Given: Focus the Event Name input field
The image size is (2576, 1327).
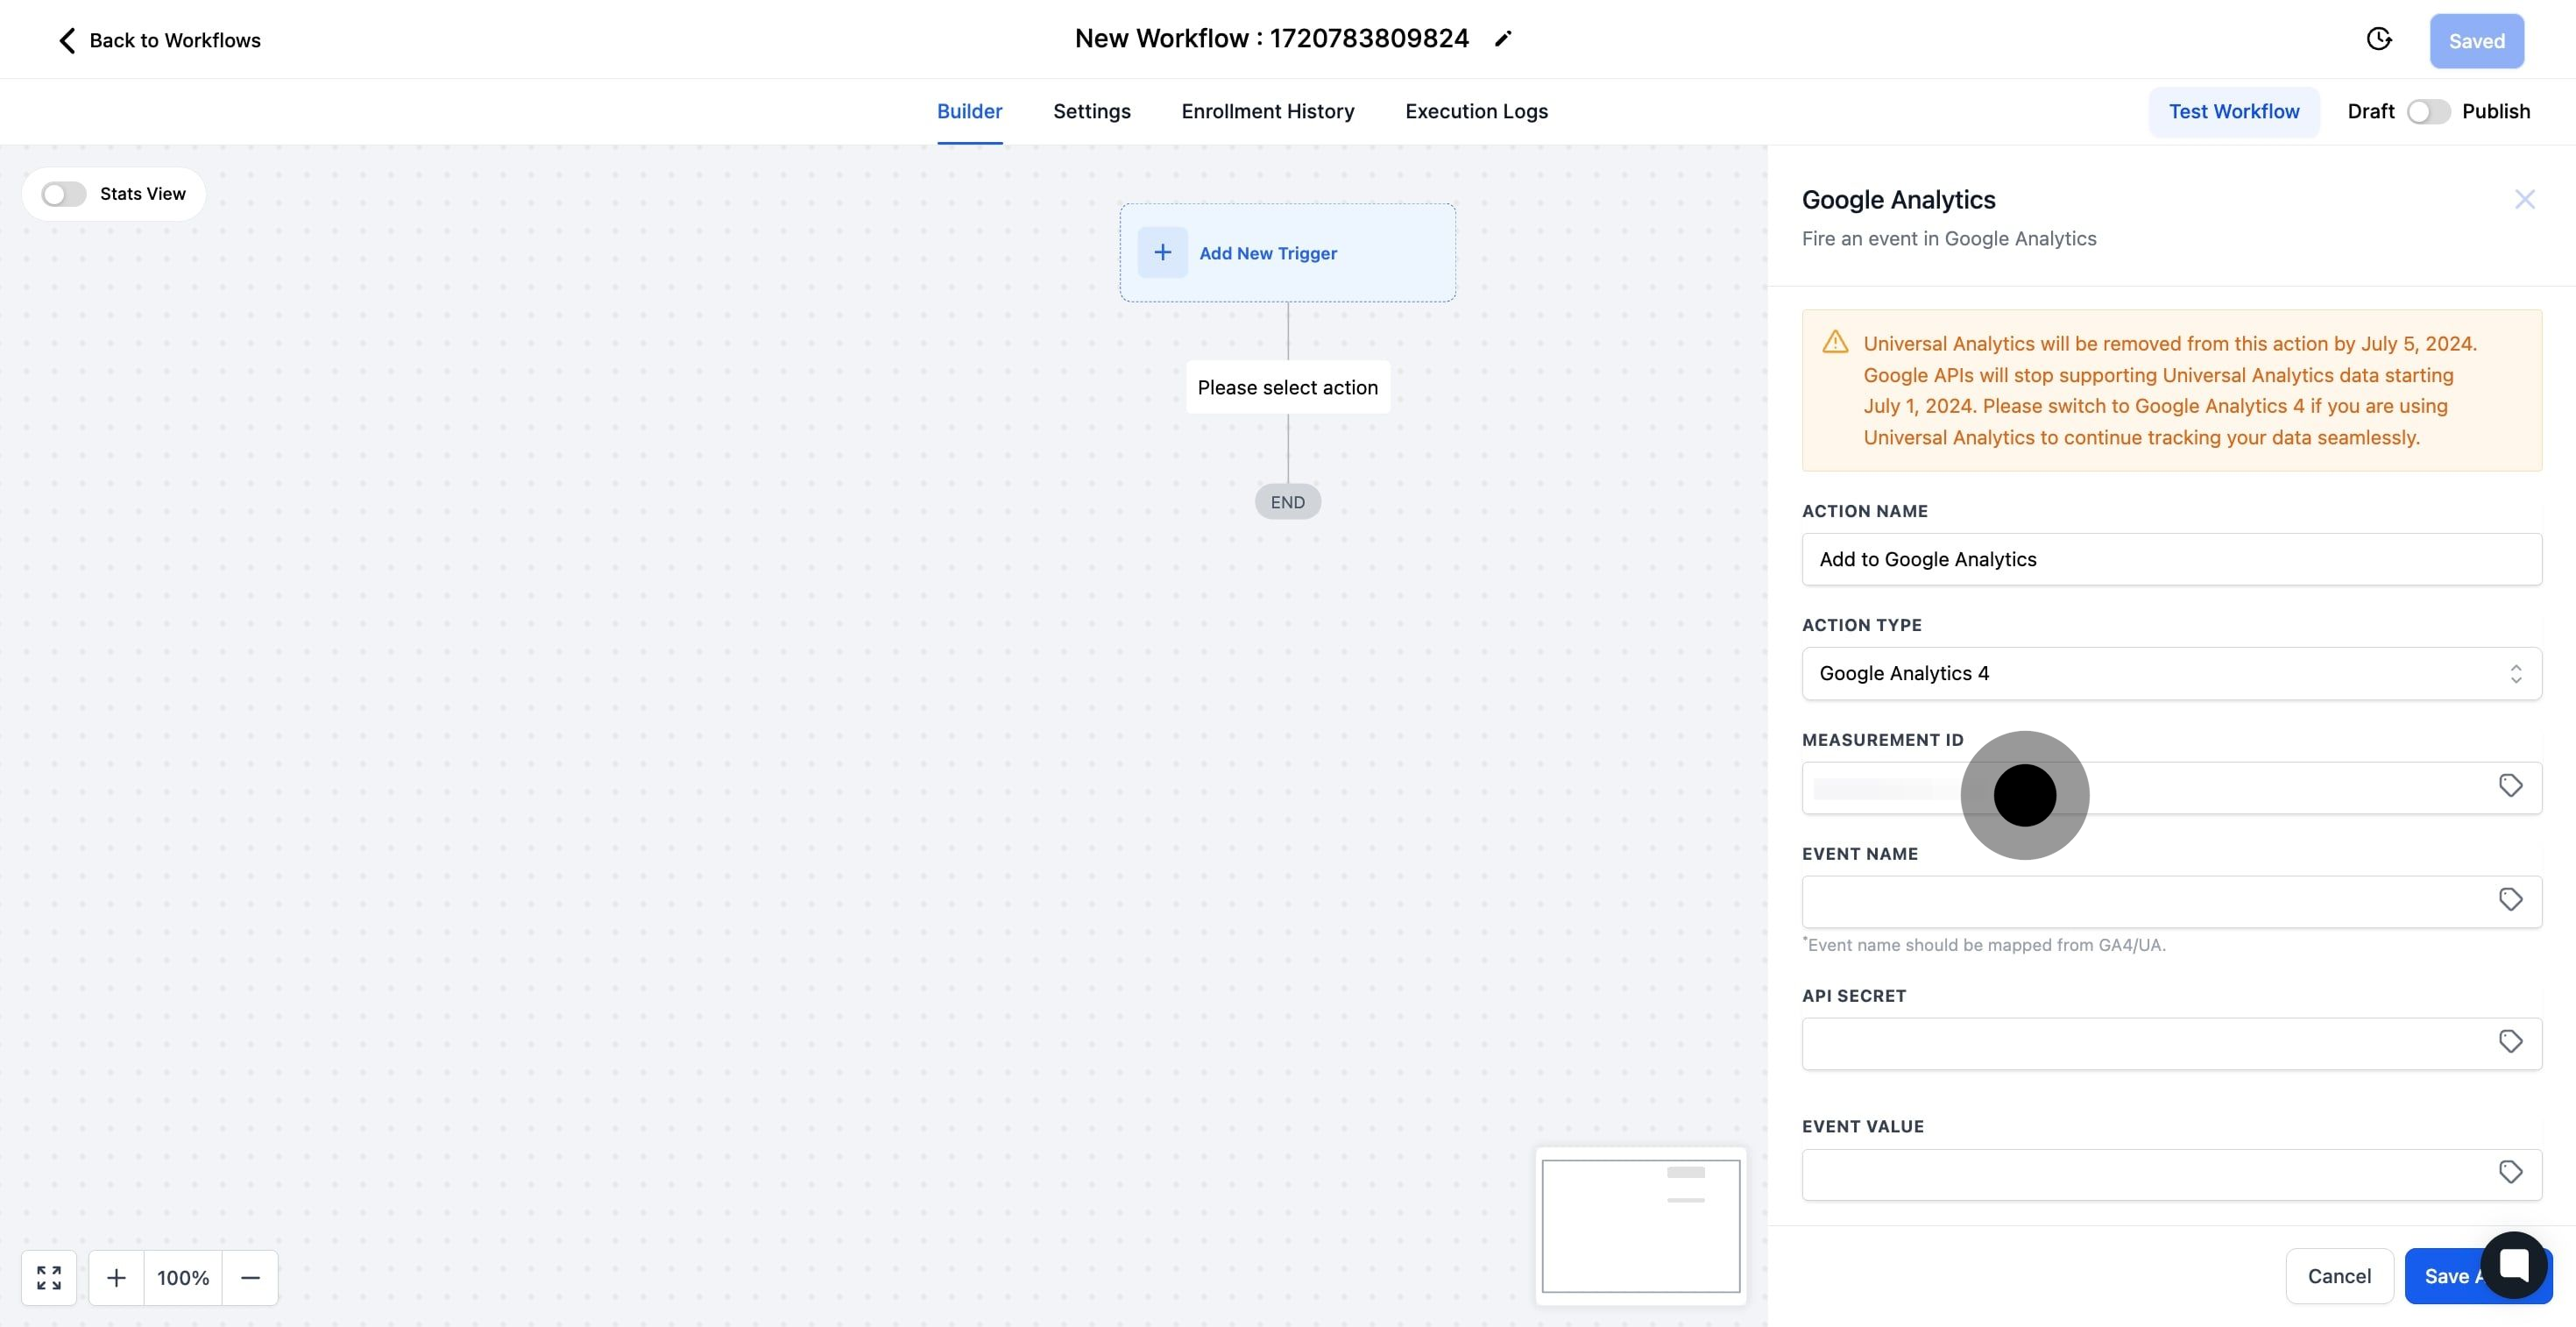Looking at the screenshot, I should click(2171, 901).
